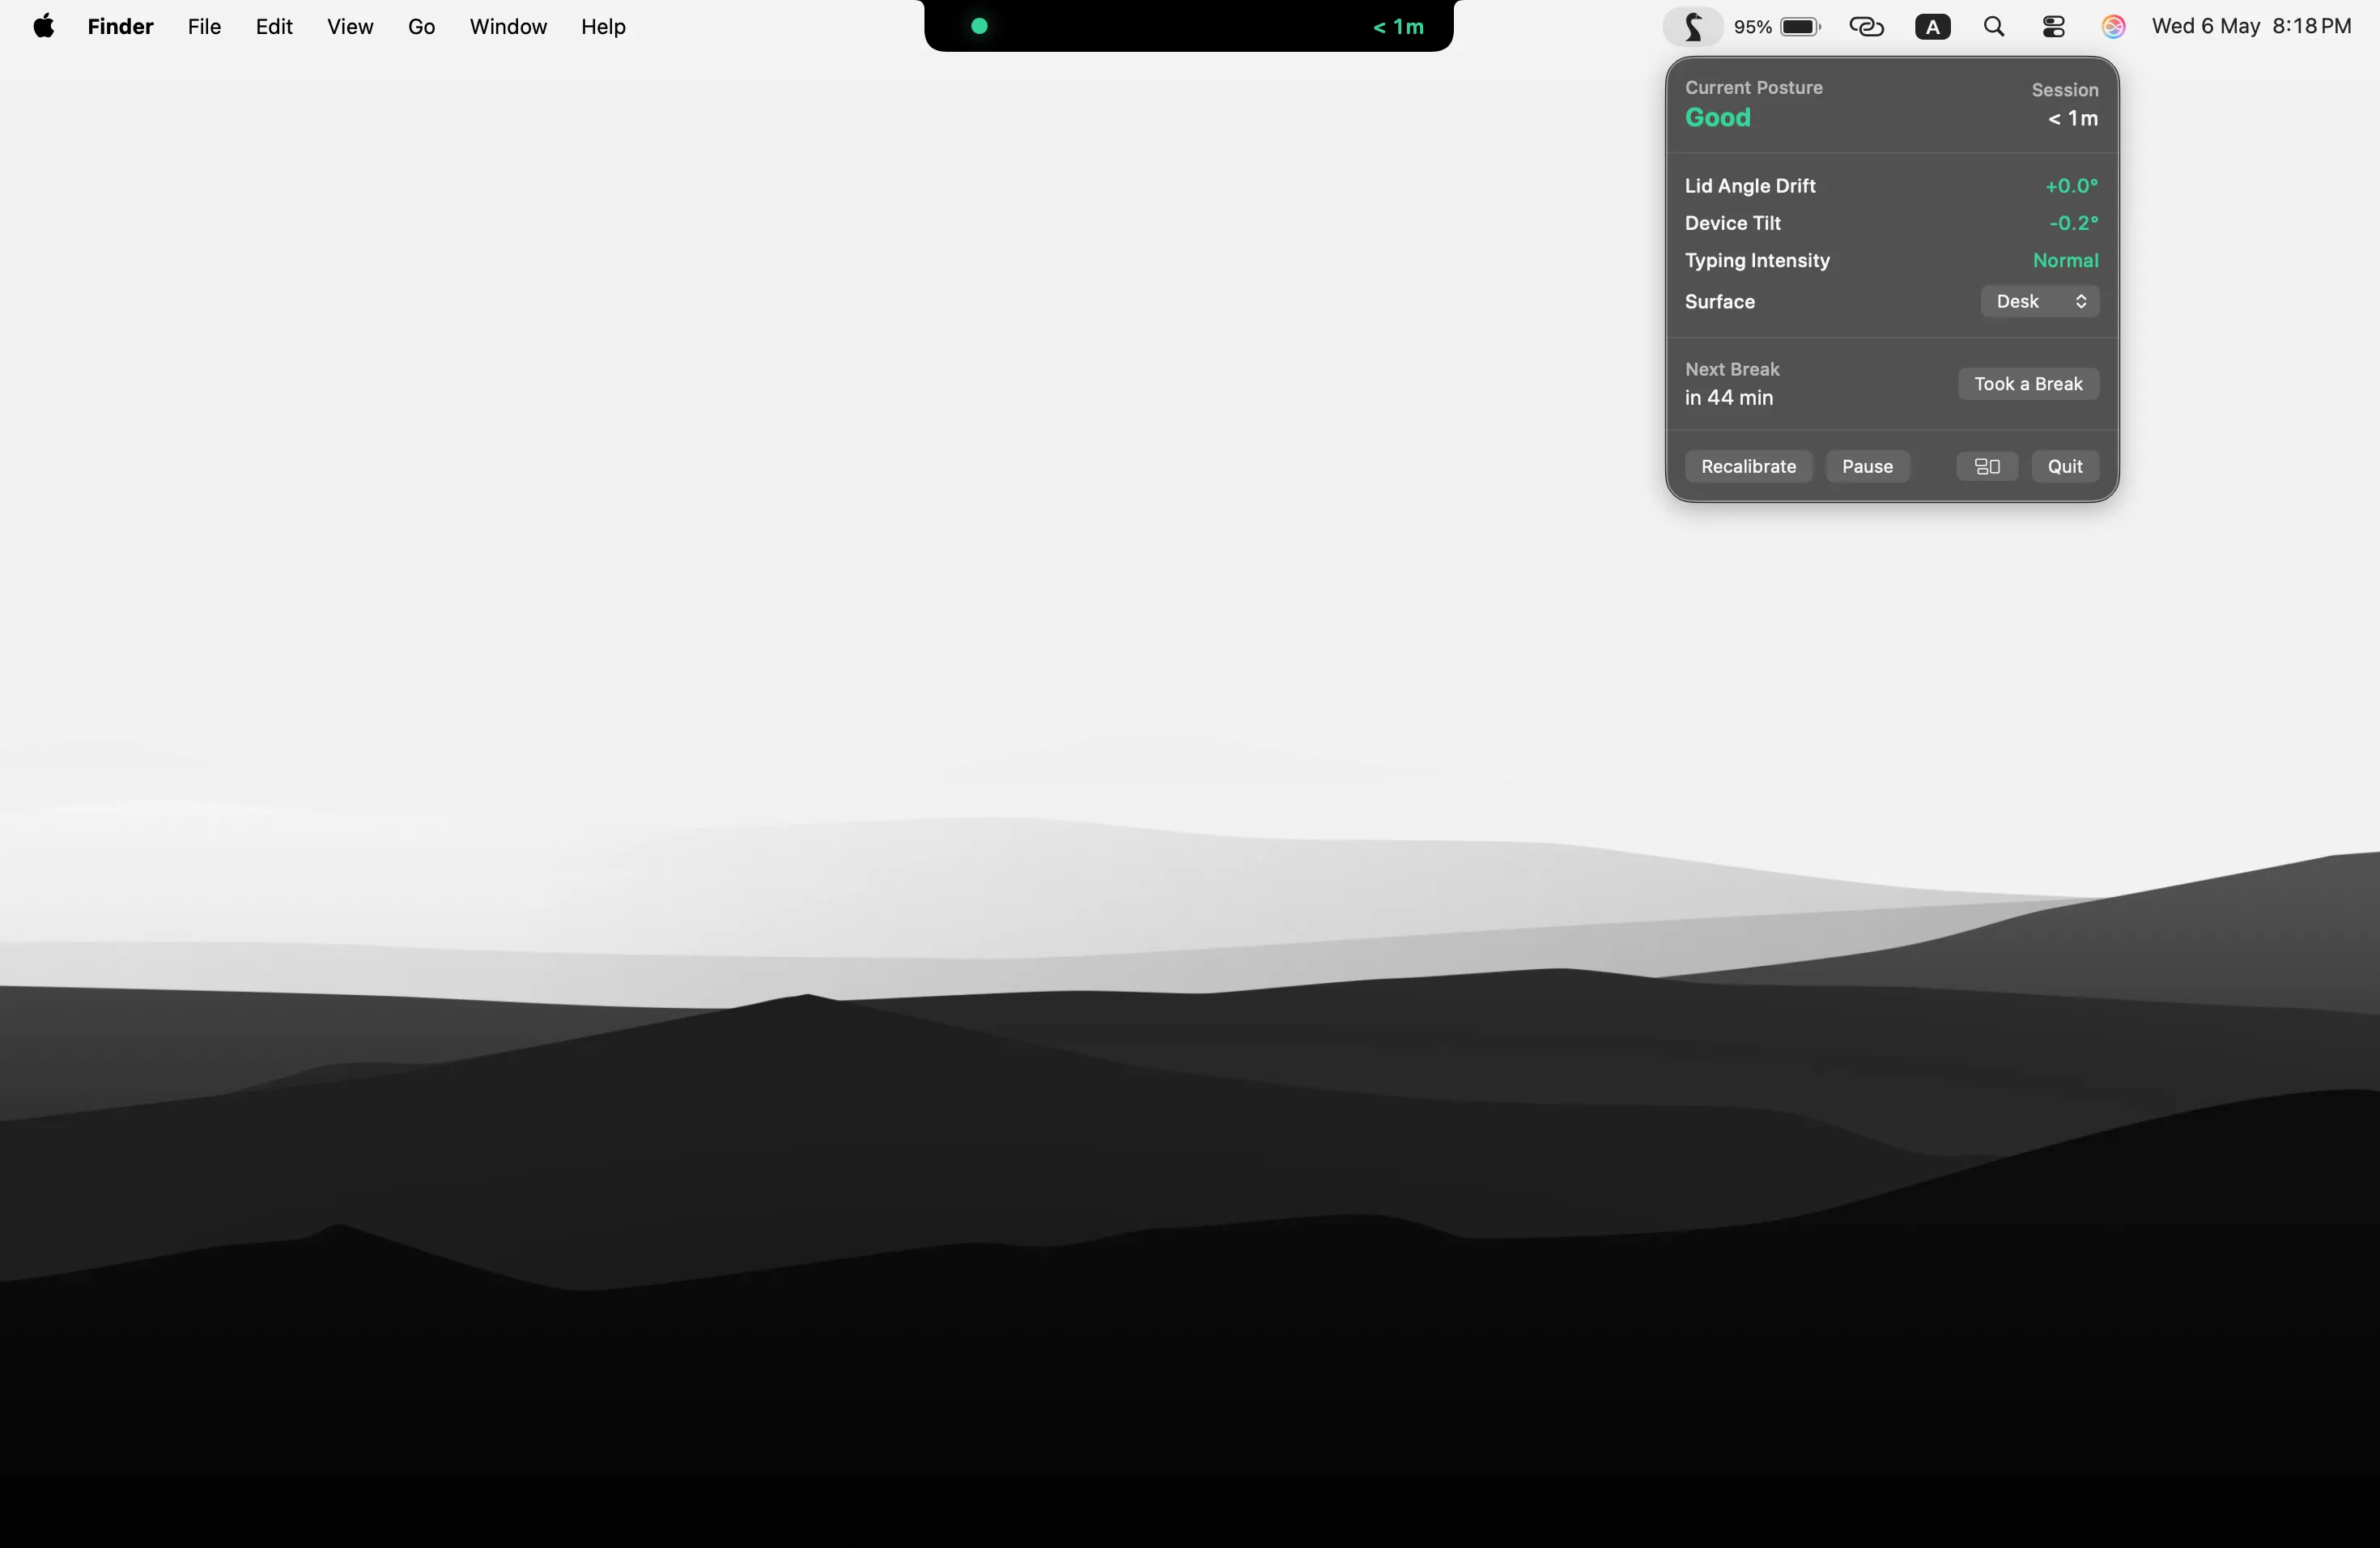Screen dimensions: 2380x1548
Task: Open Control Center icon
Action: coord(2053,27)
